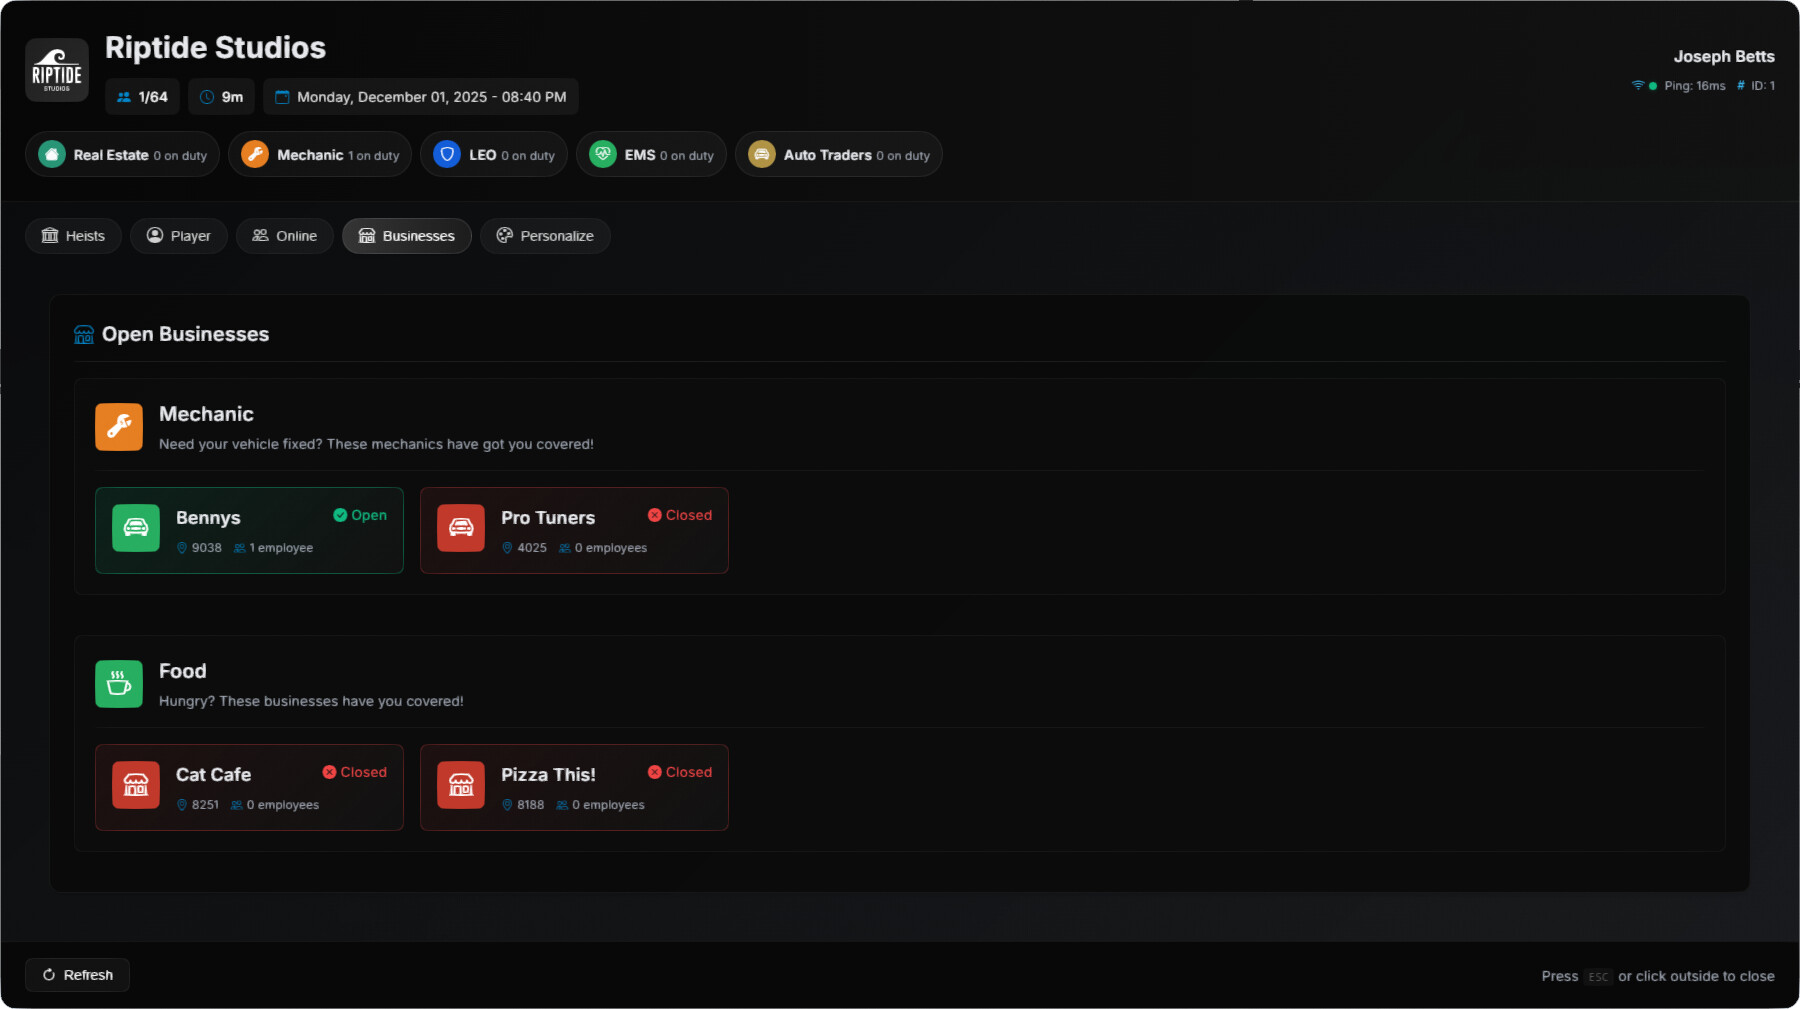Click the Open Businesses storefront icon
The image size is (1800, 1009).
pyautogui.click(x=84, y=334)
